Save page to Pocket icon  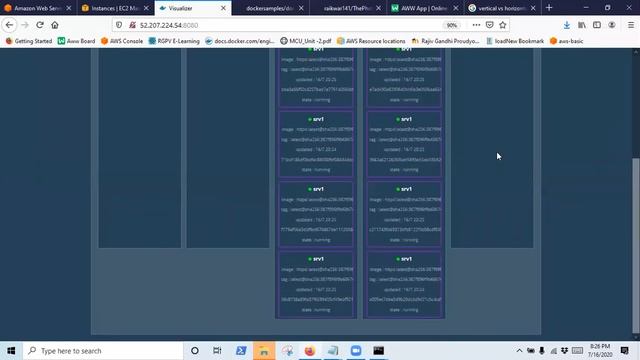489,25
